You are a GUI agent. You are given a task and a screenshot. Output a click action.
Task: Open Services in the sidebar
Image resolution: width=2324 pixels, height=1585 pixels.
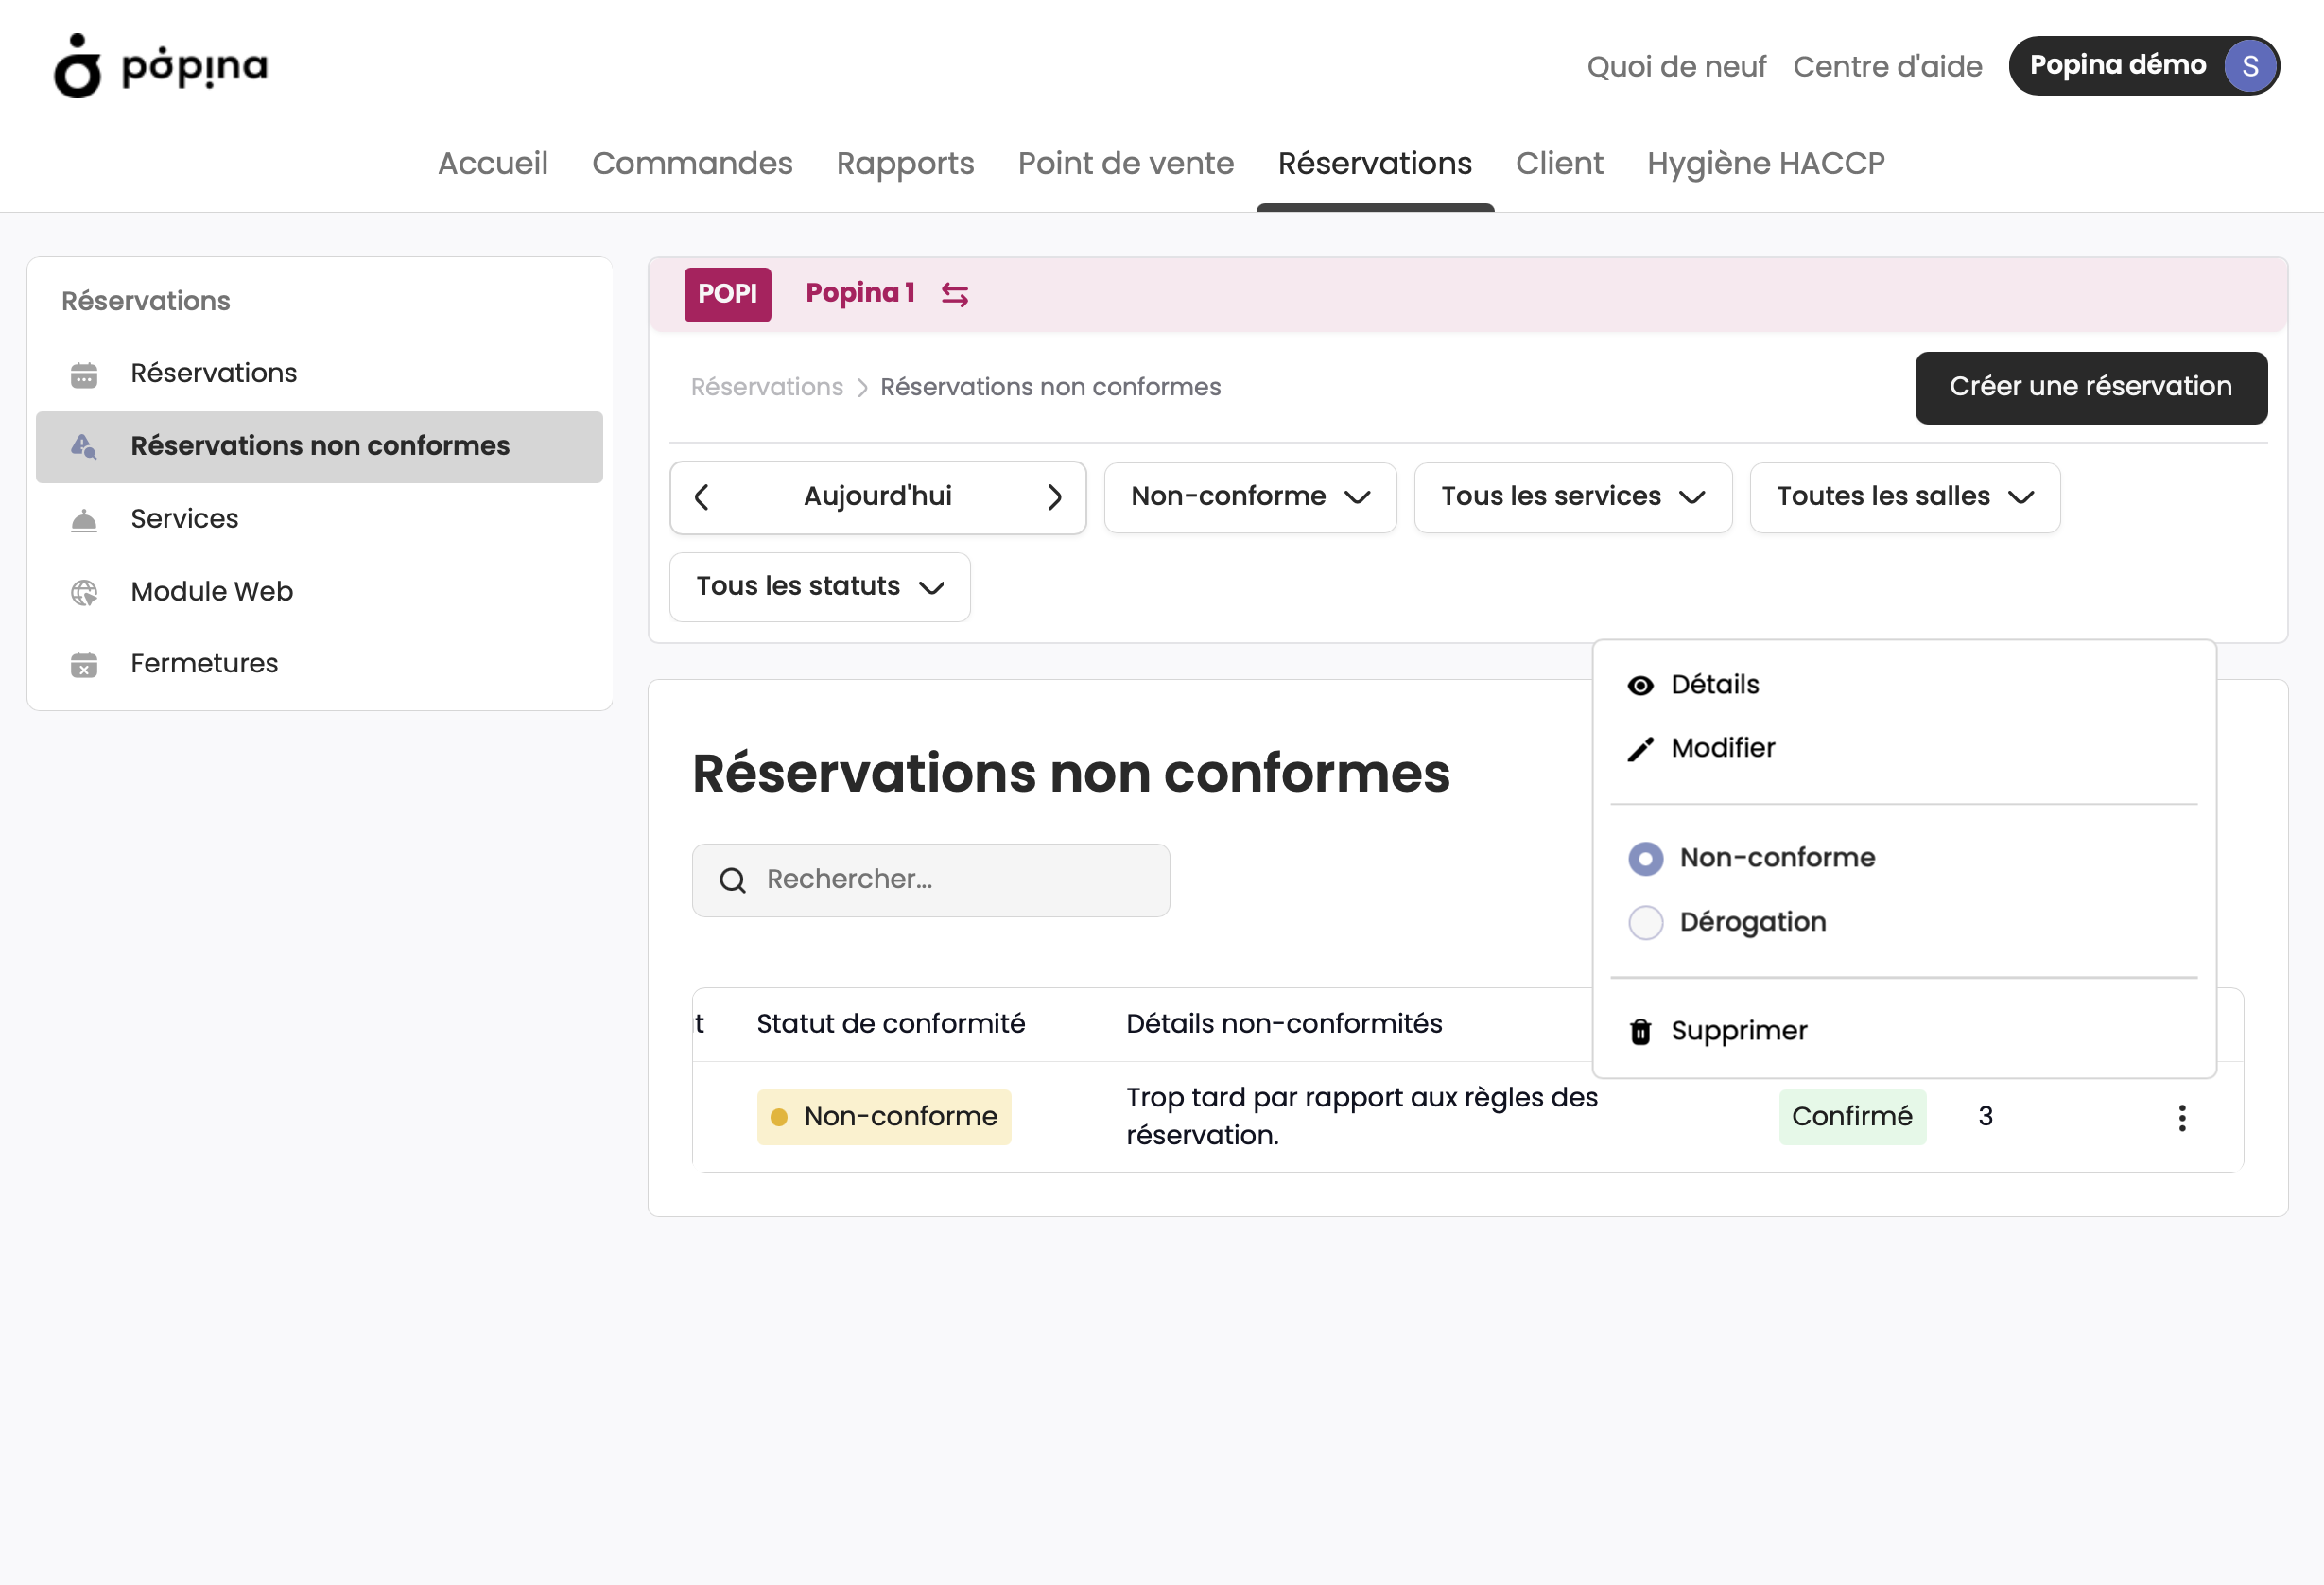[x=319, y=520]
